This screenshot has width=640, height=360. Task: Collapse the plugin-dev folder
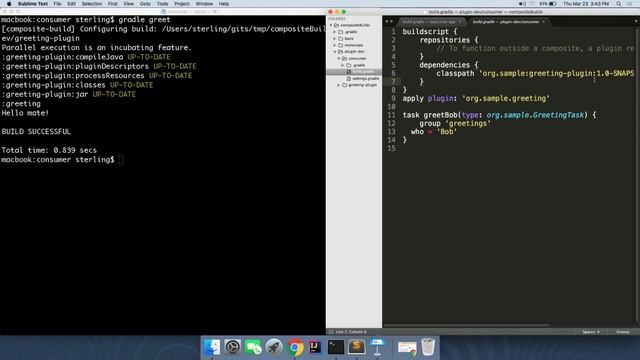(335, 52)
